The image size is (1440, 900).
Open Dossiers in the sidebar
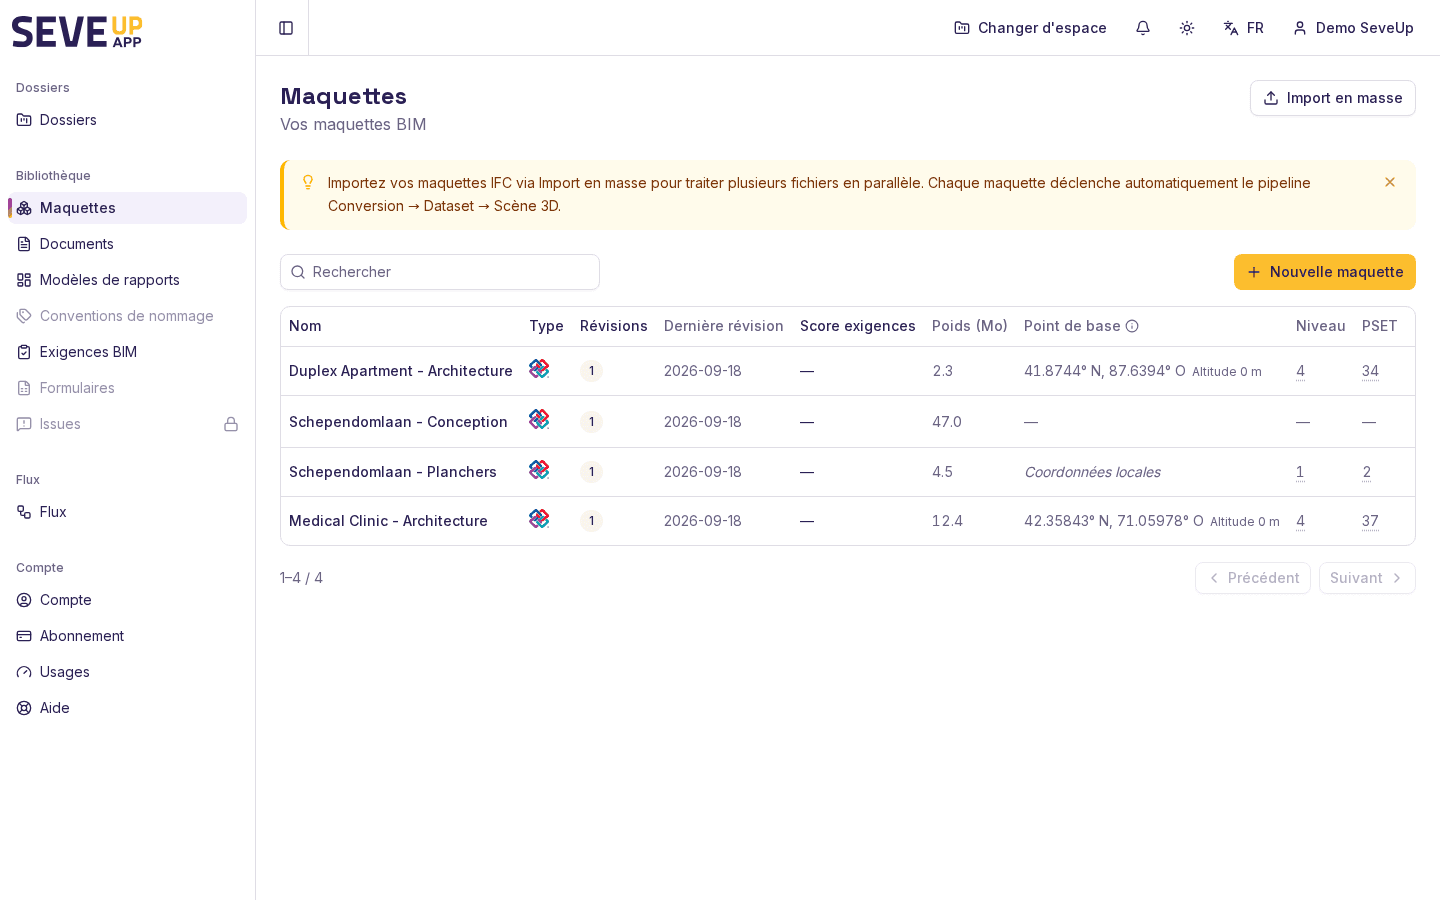tap(128, 120)
